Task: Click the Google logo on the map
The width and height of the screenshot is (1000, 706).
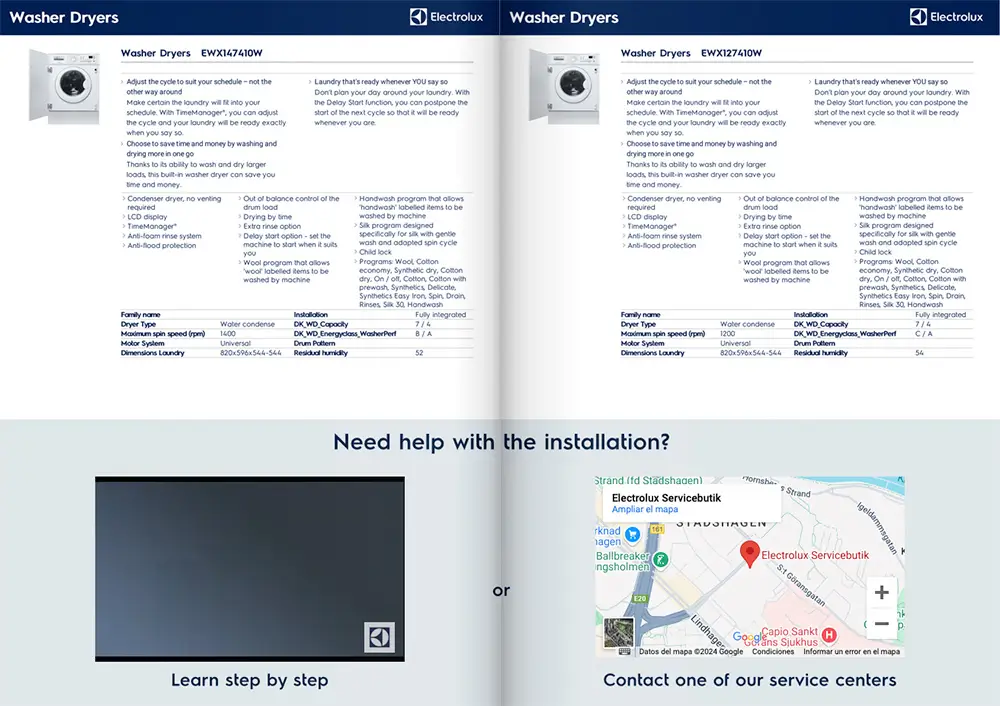Action: 749,636
